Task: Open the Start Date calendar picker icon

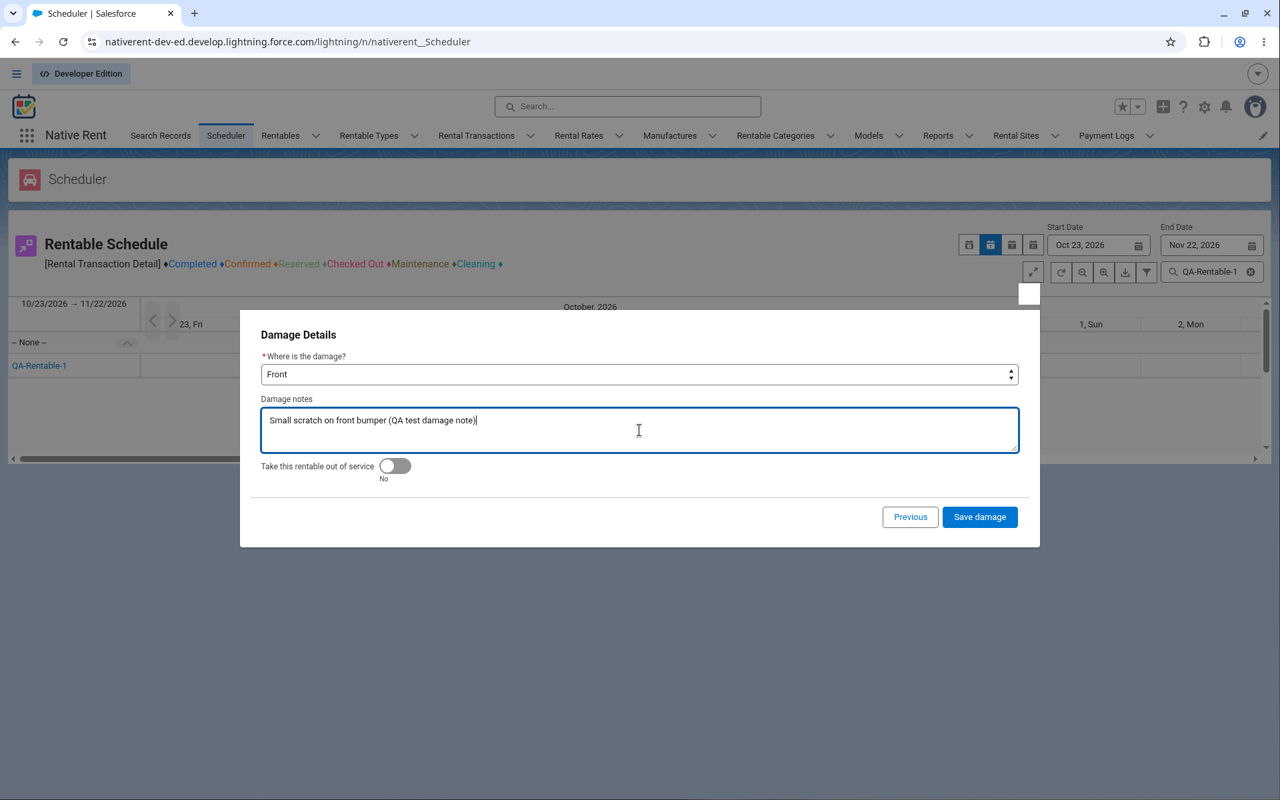Action: [1138, 246]
